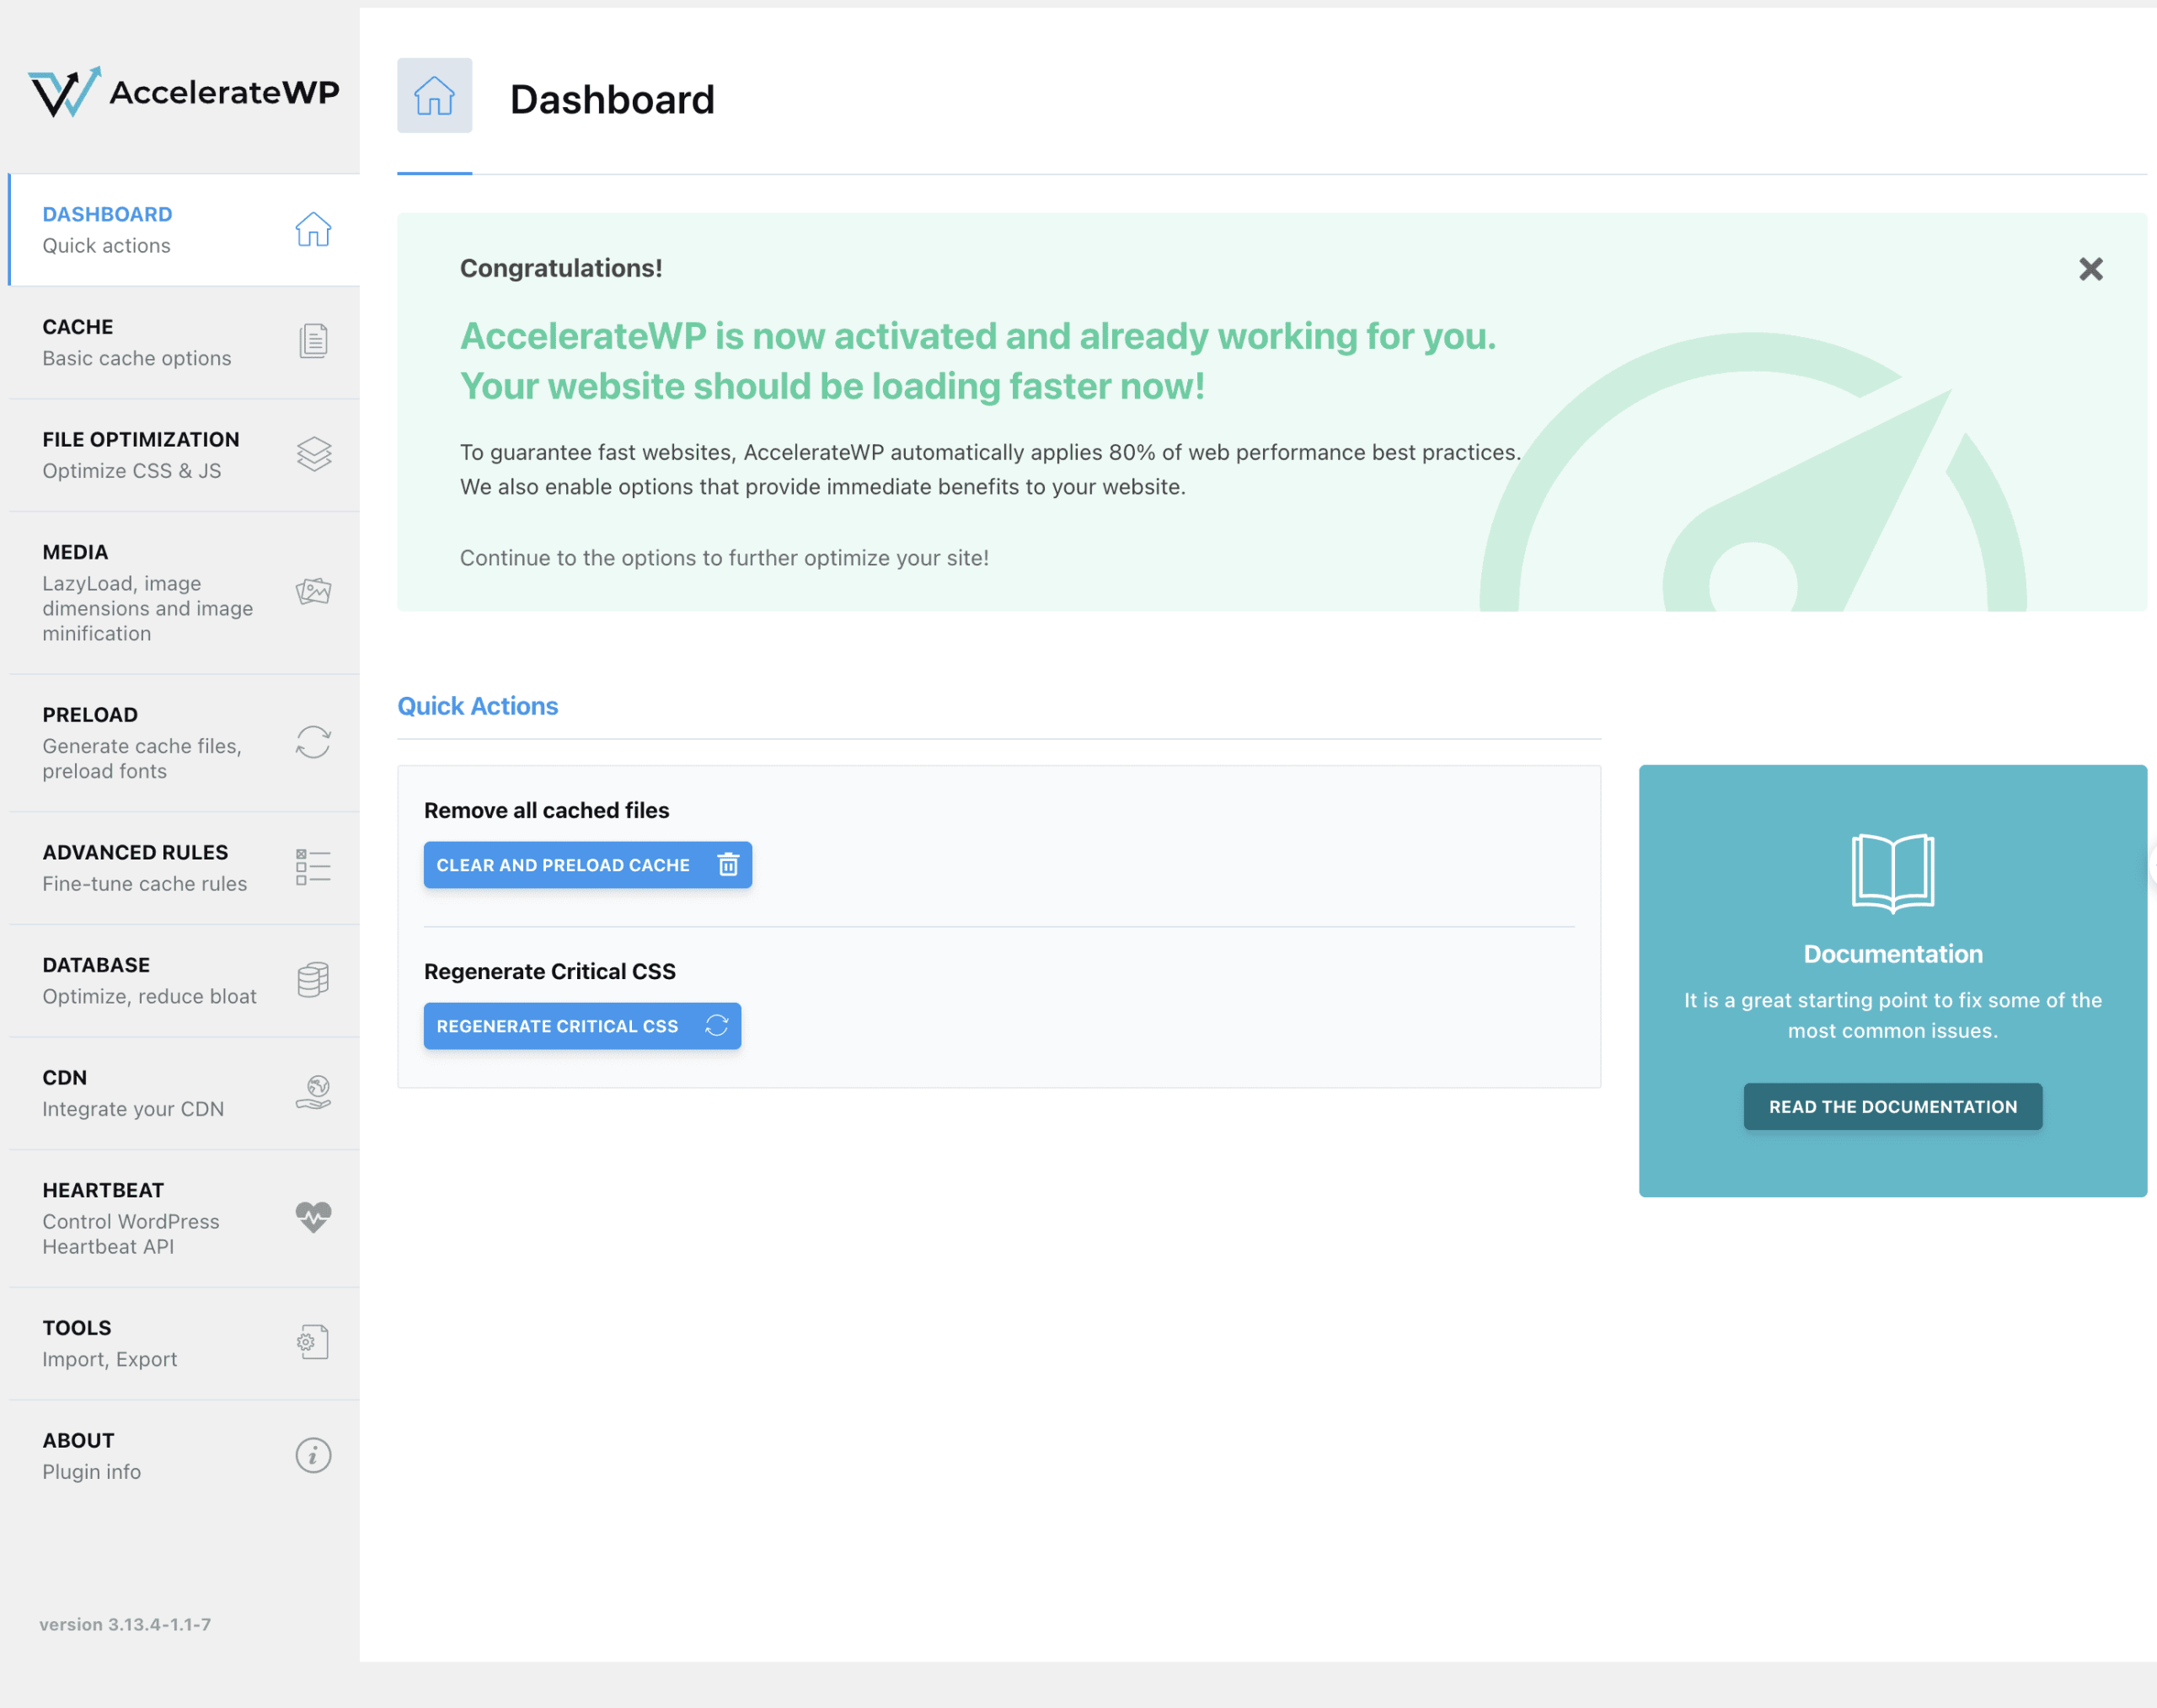Open the Cache menu section
Screen dimensions: 2157x1708
[137, 342]
